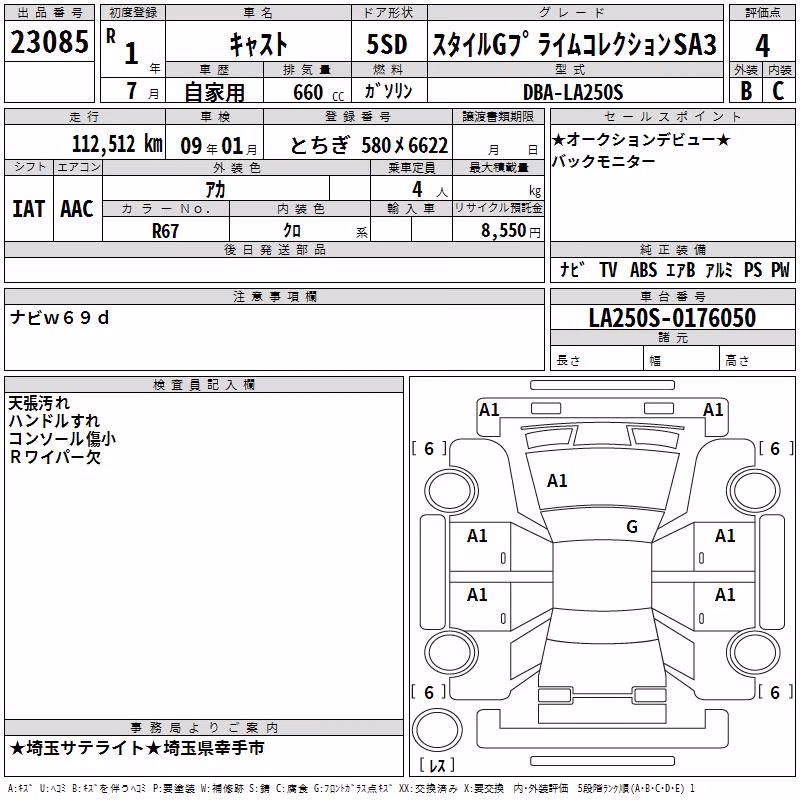The height and width of the screenshot is (800, 800).
Task: Click A1 on right-side rear door
Action: [725, 595]
